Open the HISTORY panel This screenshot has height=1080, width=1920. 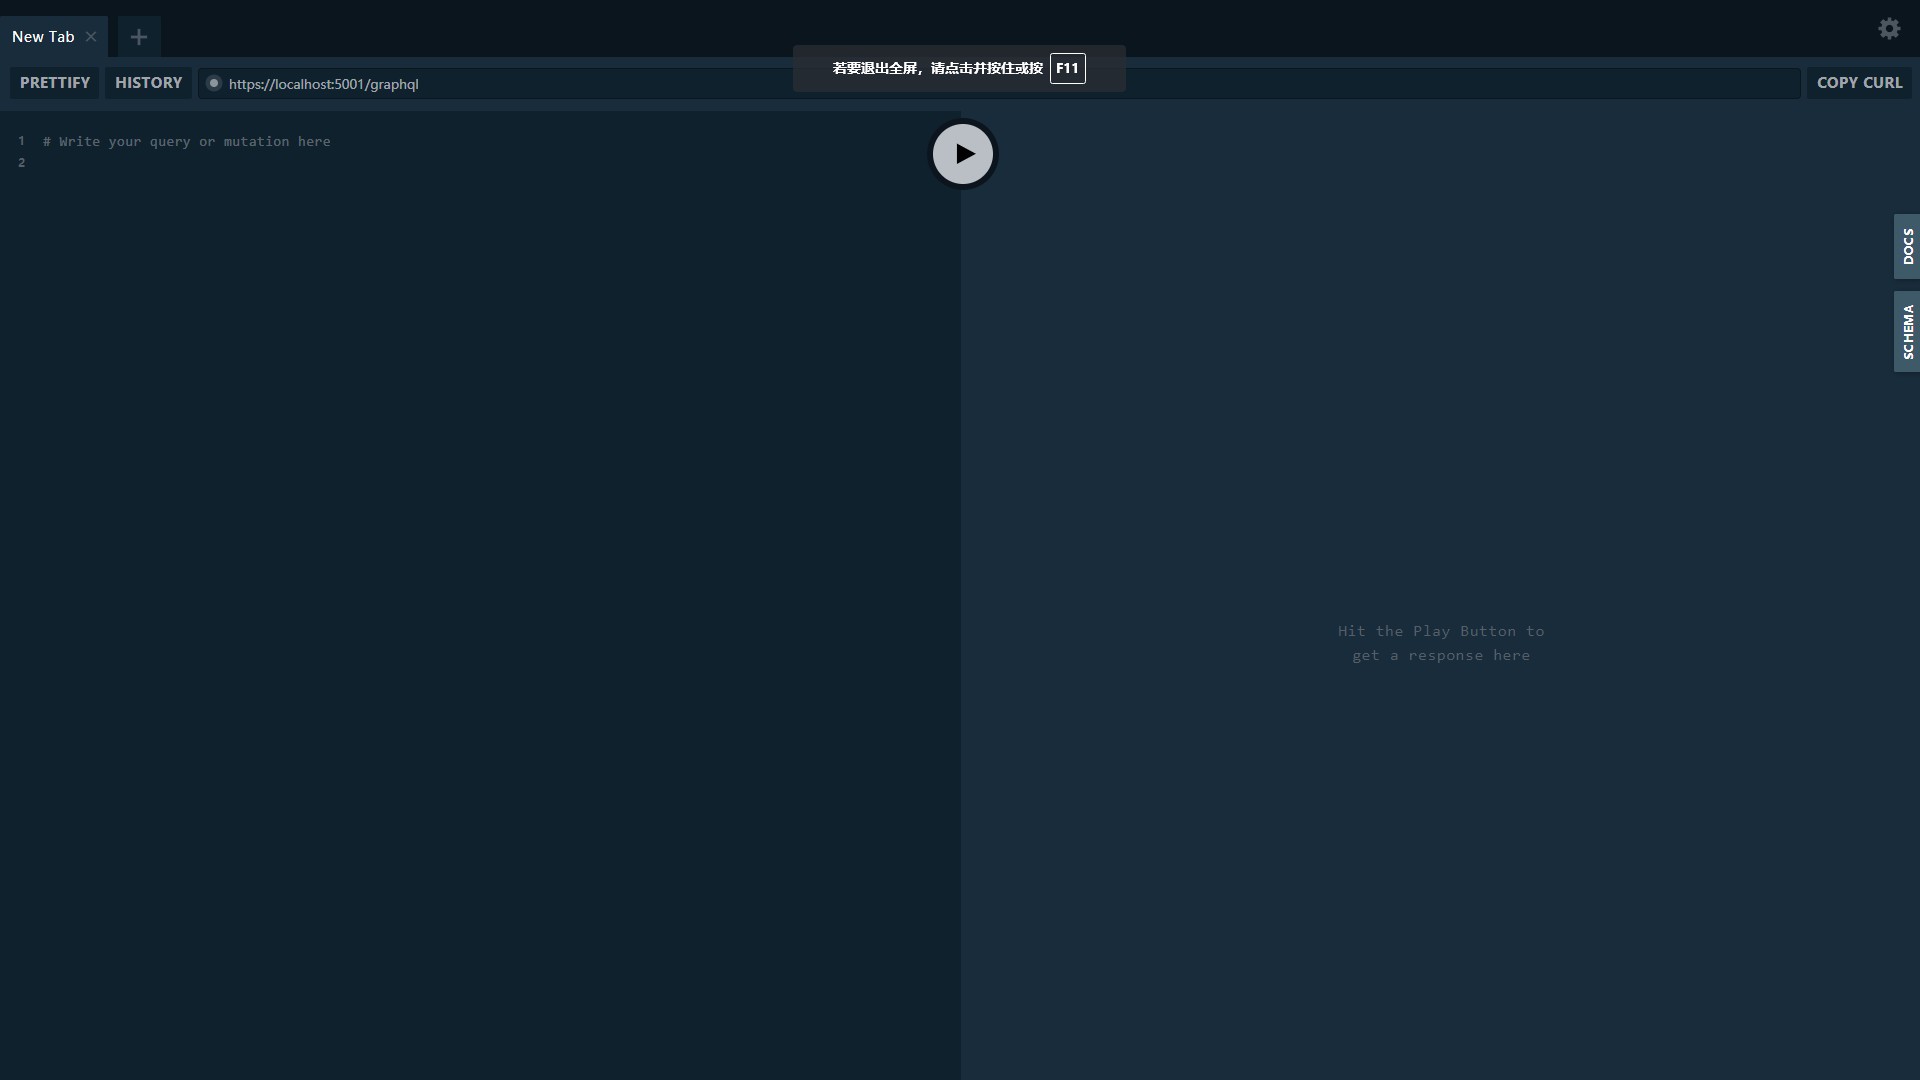148,83
